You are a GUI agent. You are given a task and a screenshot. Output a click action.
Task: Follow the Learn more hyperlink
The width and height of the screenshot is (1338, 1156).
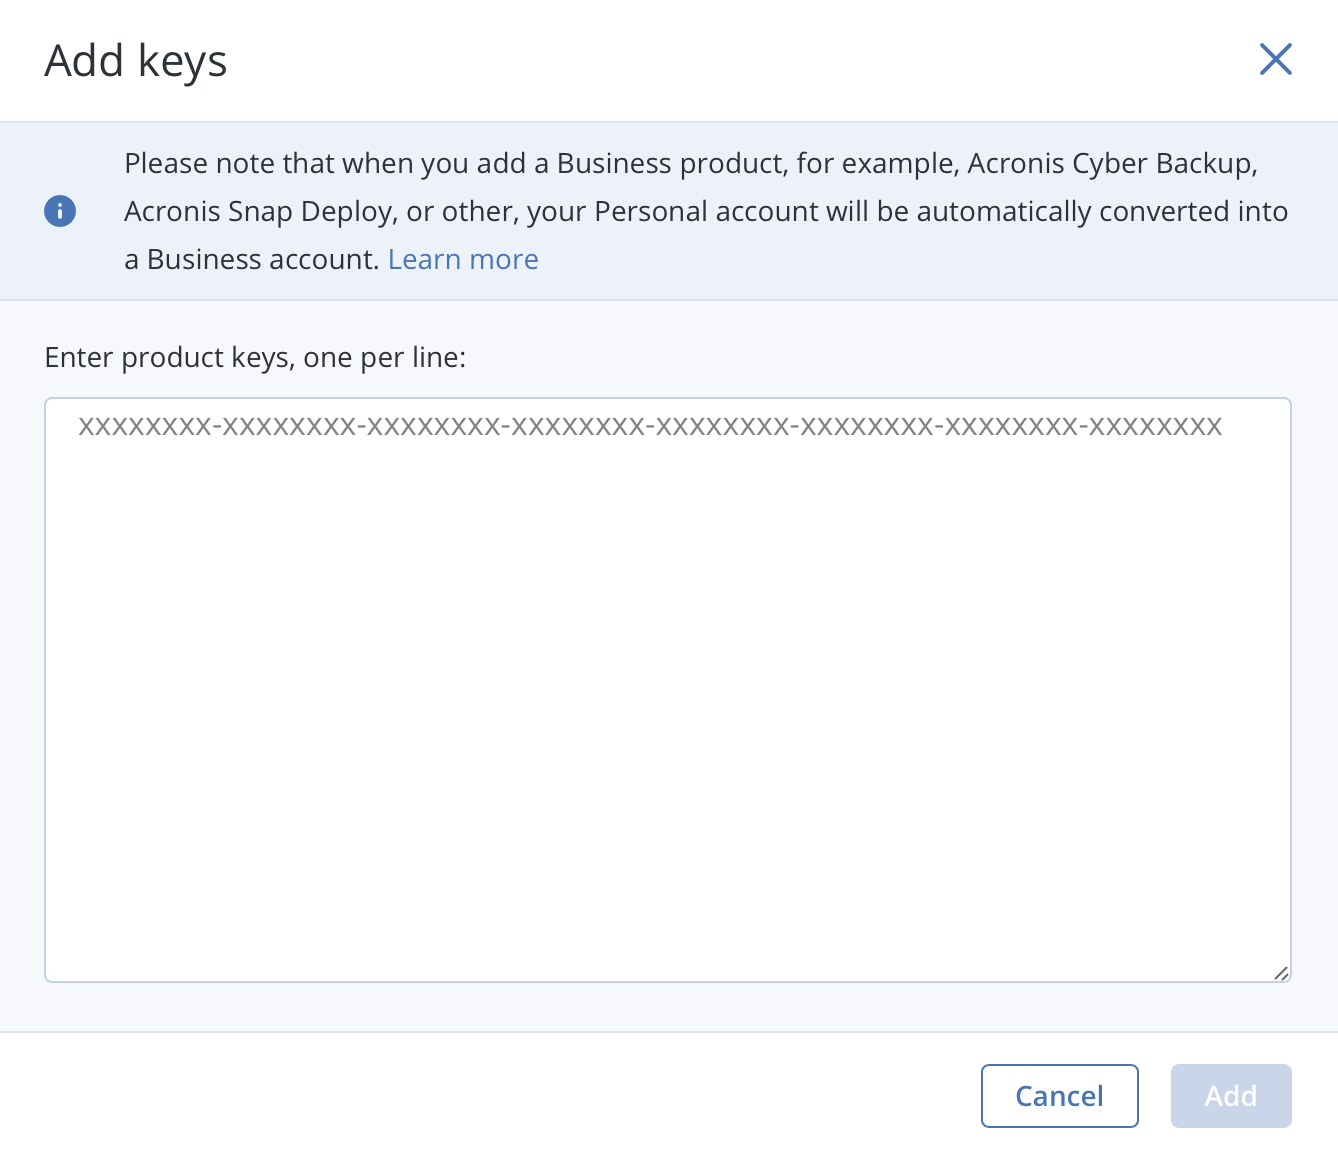click(463, 260)
